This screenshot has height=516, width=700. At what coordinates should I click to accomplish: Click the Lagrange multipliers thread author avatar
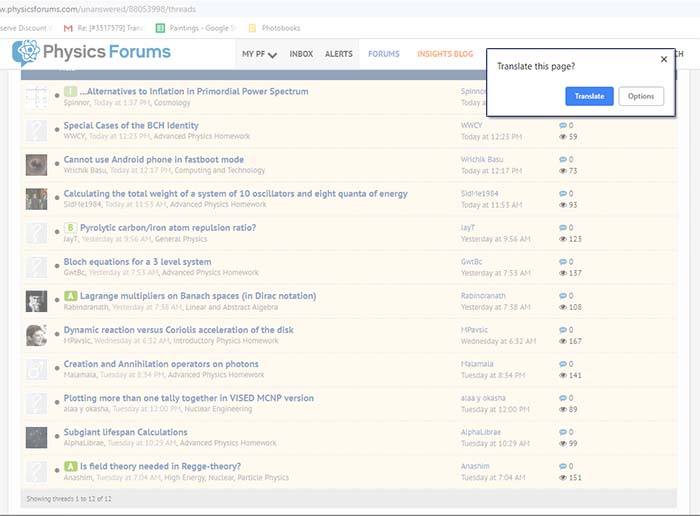pos(36,301)
